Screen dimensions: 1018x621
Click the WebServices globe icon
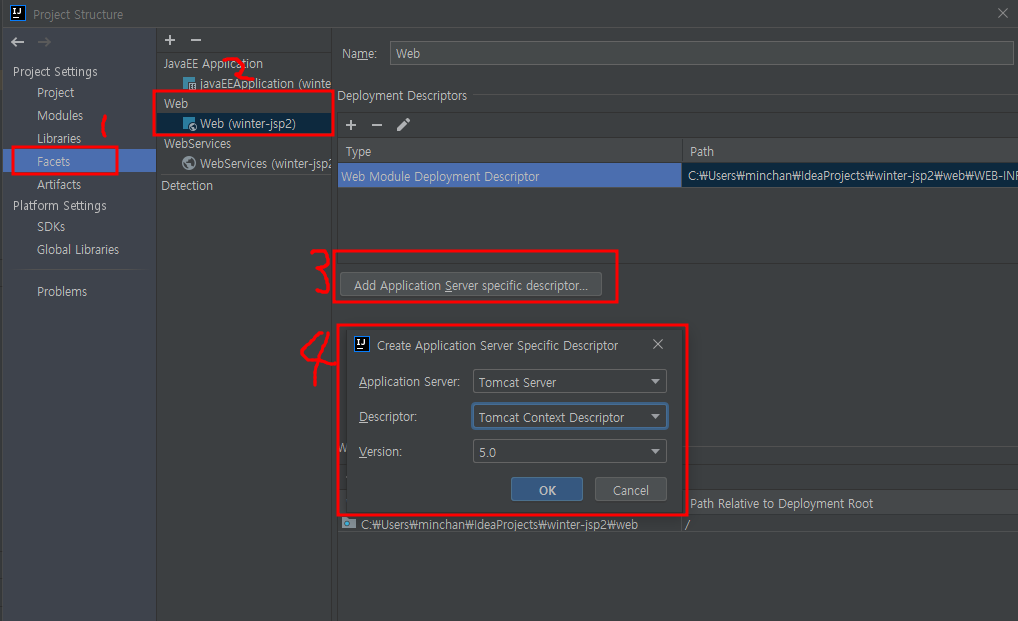point(189,163)
